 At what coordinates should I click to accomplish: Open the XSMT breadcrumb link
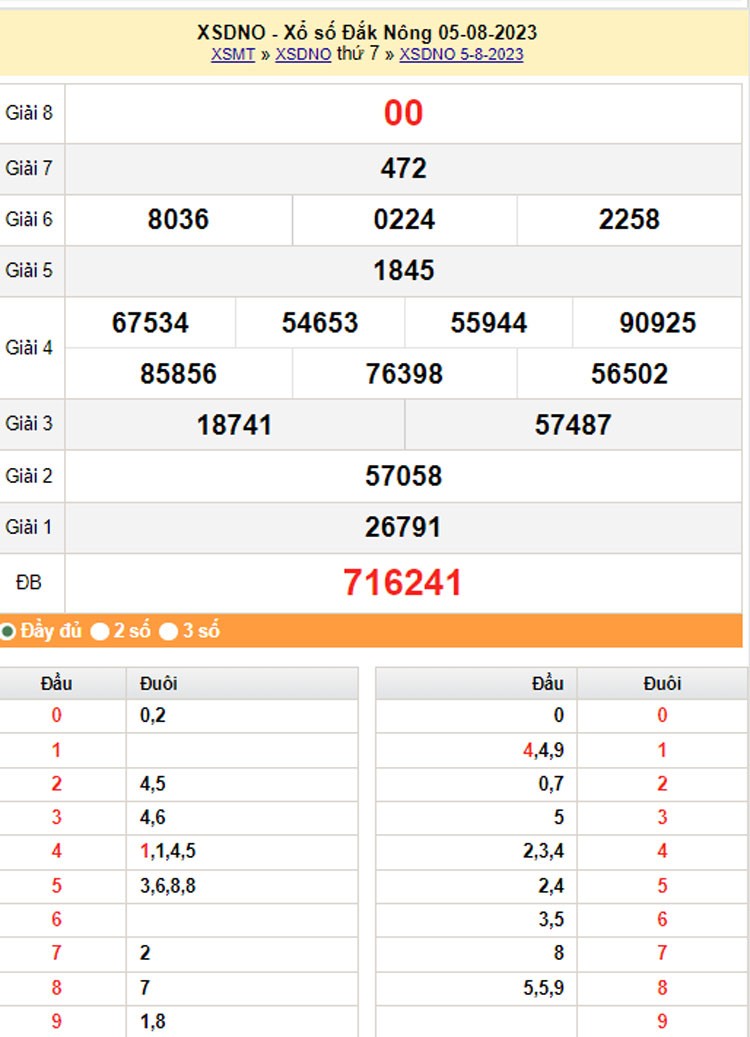pos(232,55)
